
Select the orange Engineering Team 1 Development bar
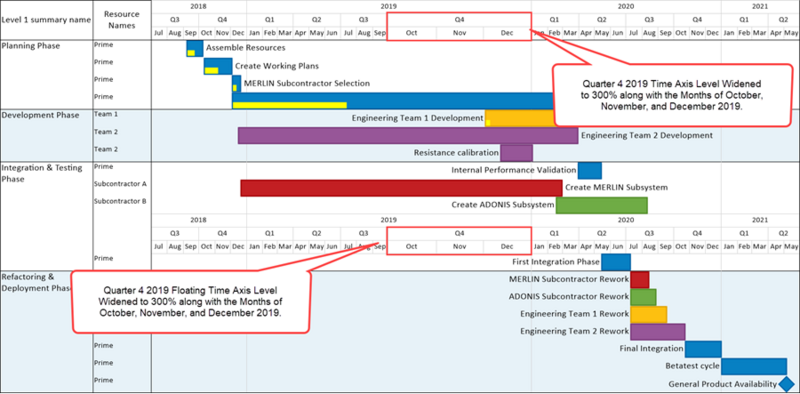coord(519,118)
